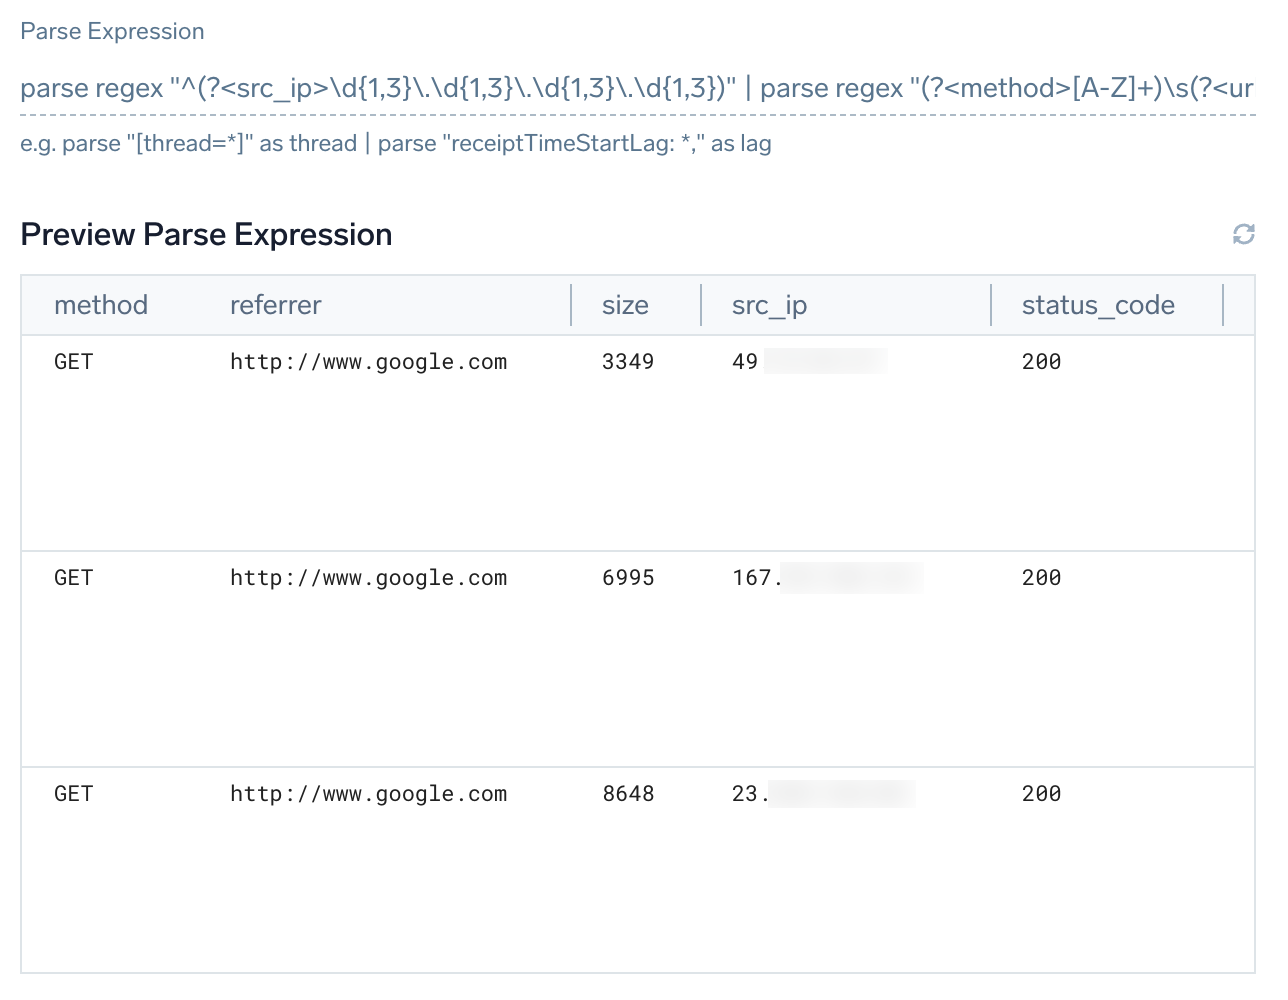Select the status_code column header
Viewport: 1288px width, 1000px height.
1098,305
